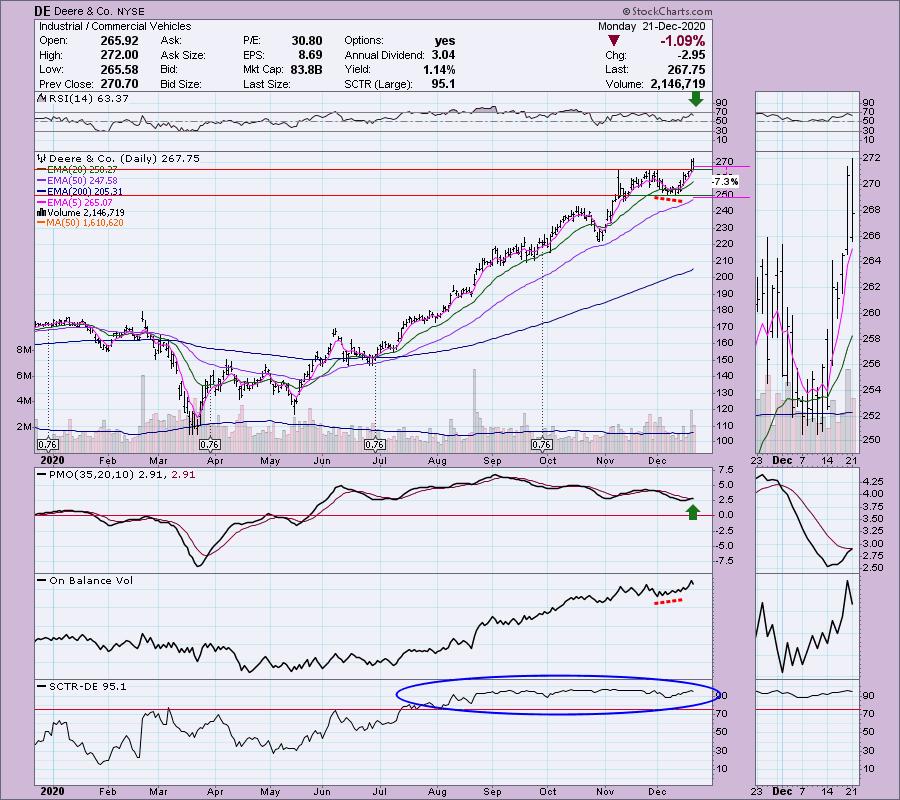The width and height of the screenshot is (900, 800).
Task: Click the Ask Size label
Action: point(183,55)
